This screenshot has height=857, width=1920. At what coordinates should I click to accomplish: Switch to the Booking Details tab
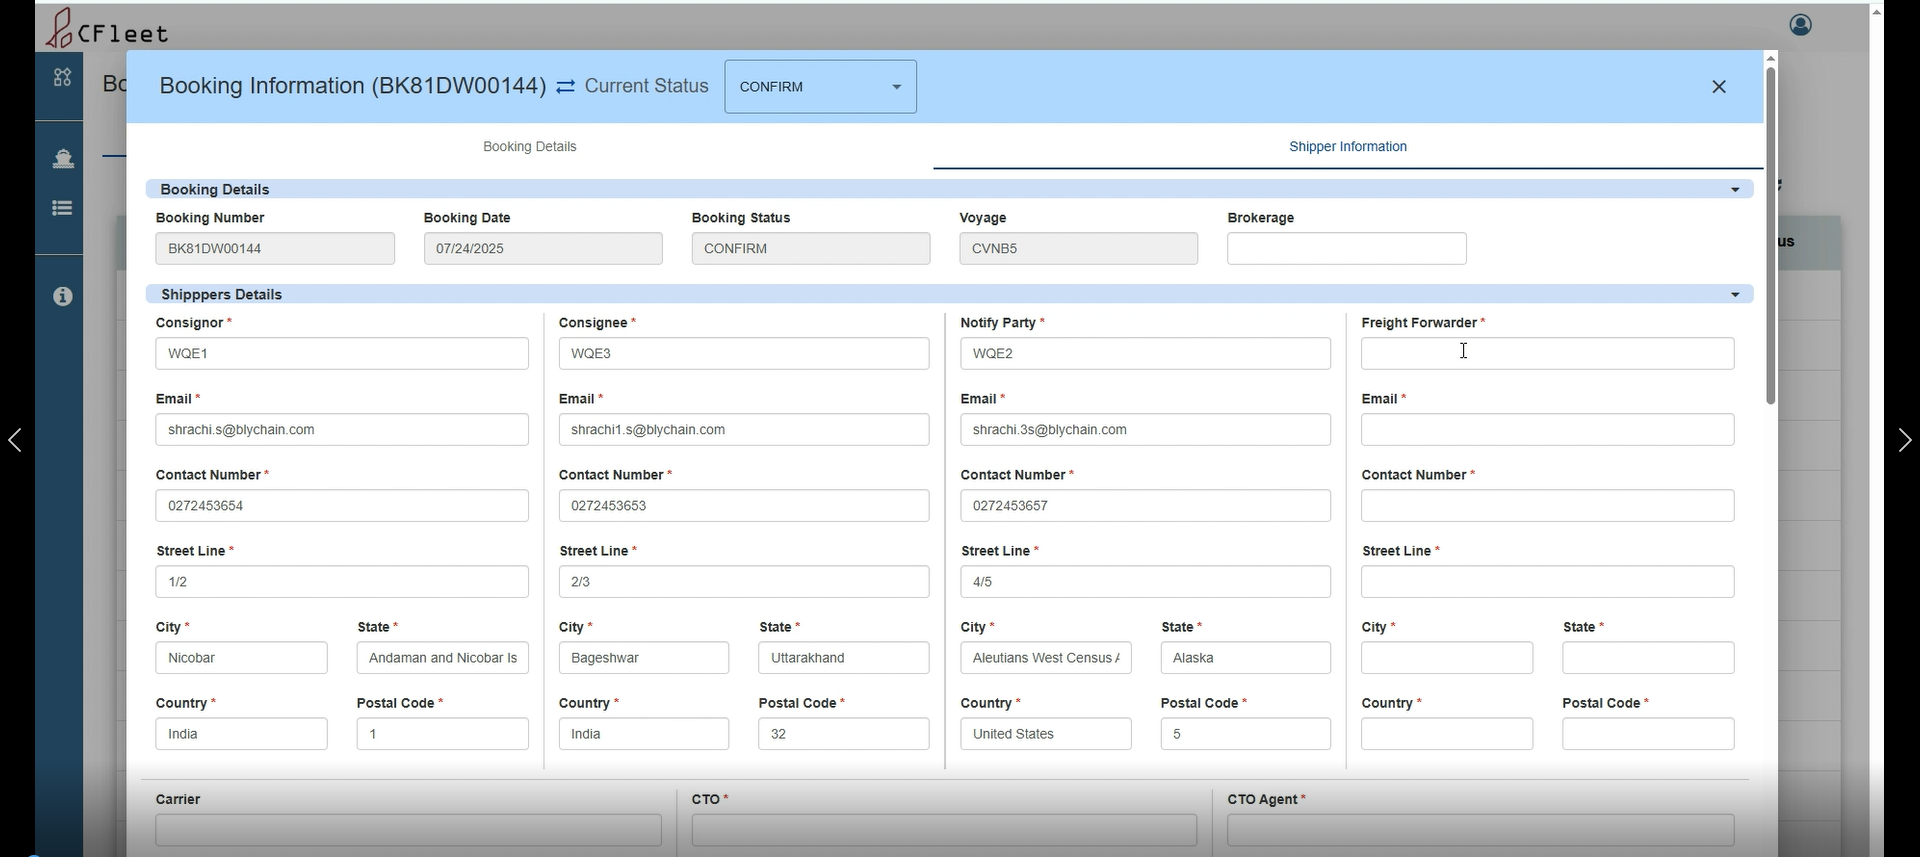coord(529,147)
